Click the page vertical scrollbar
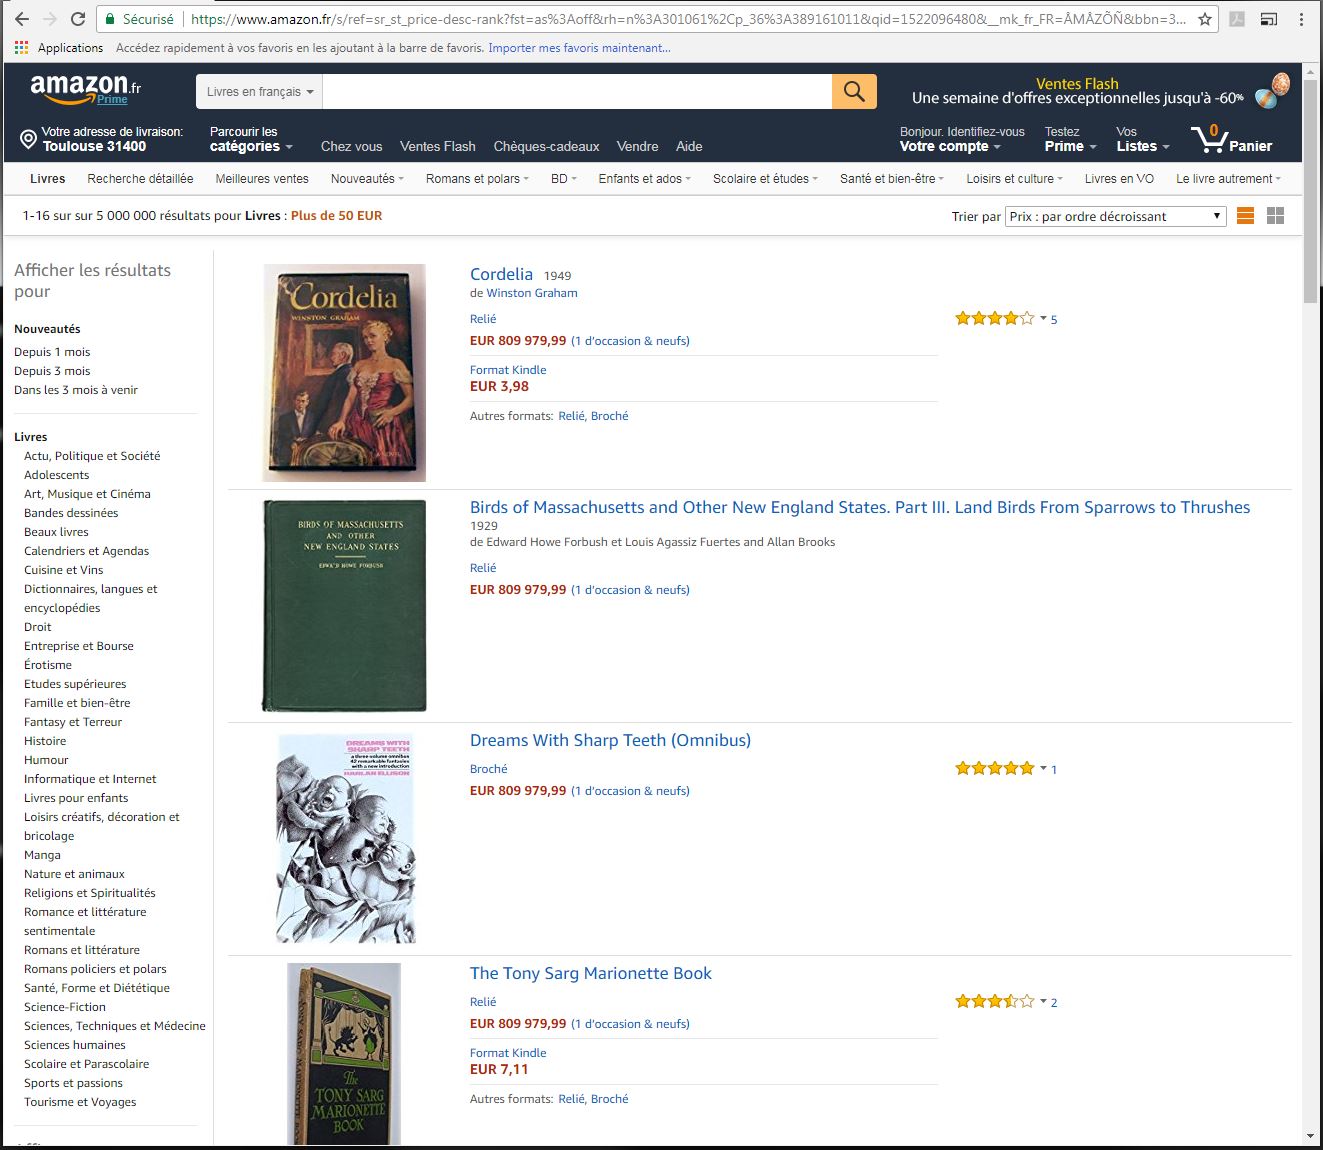This screenshot has width=1323, height=1150. tap(1310, 600)
